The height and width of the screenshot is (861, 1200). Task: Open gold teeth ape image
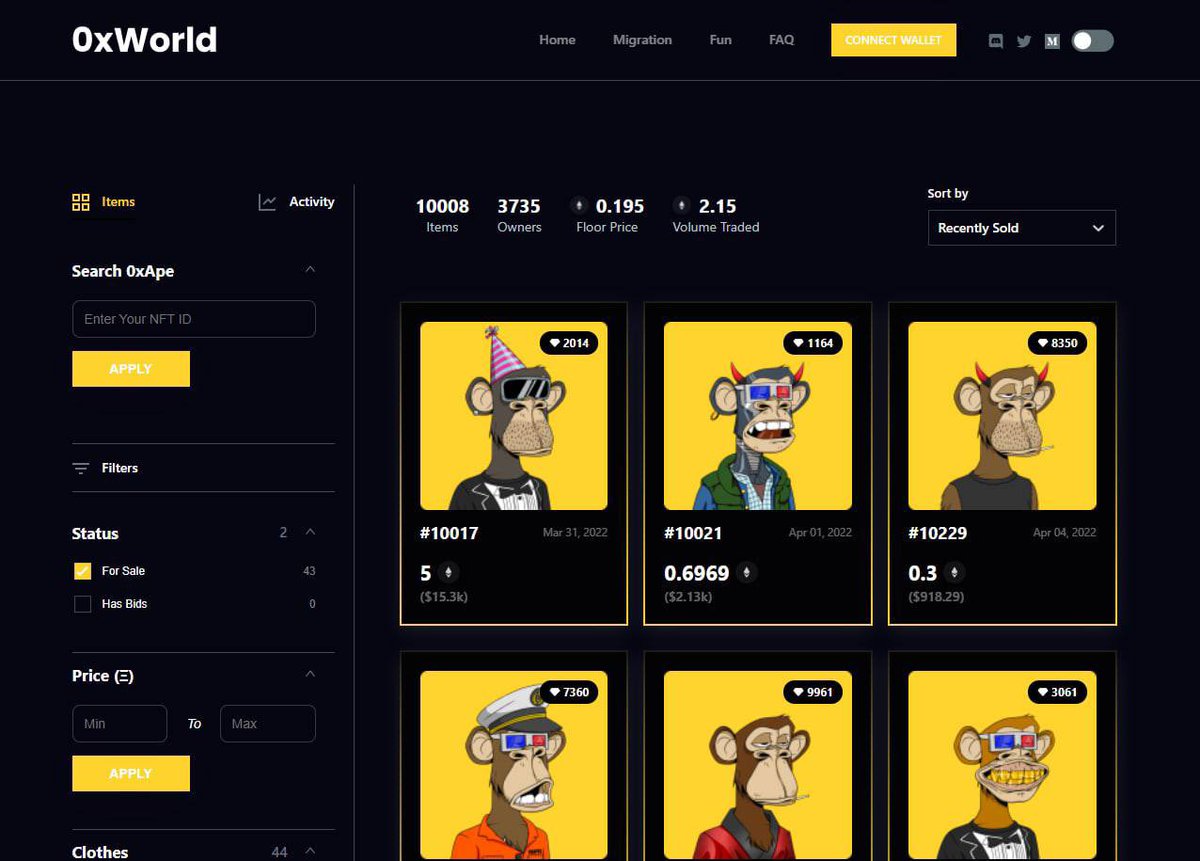(x=1002, y=765)
